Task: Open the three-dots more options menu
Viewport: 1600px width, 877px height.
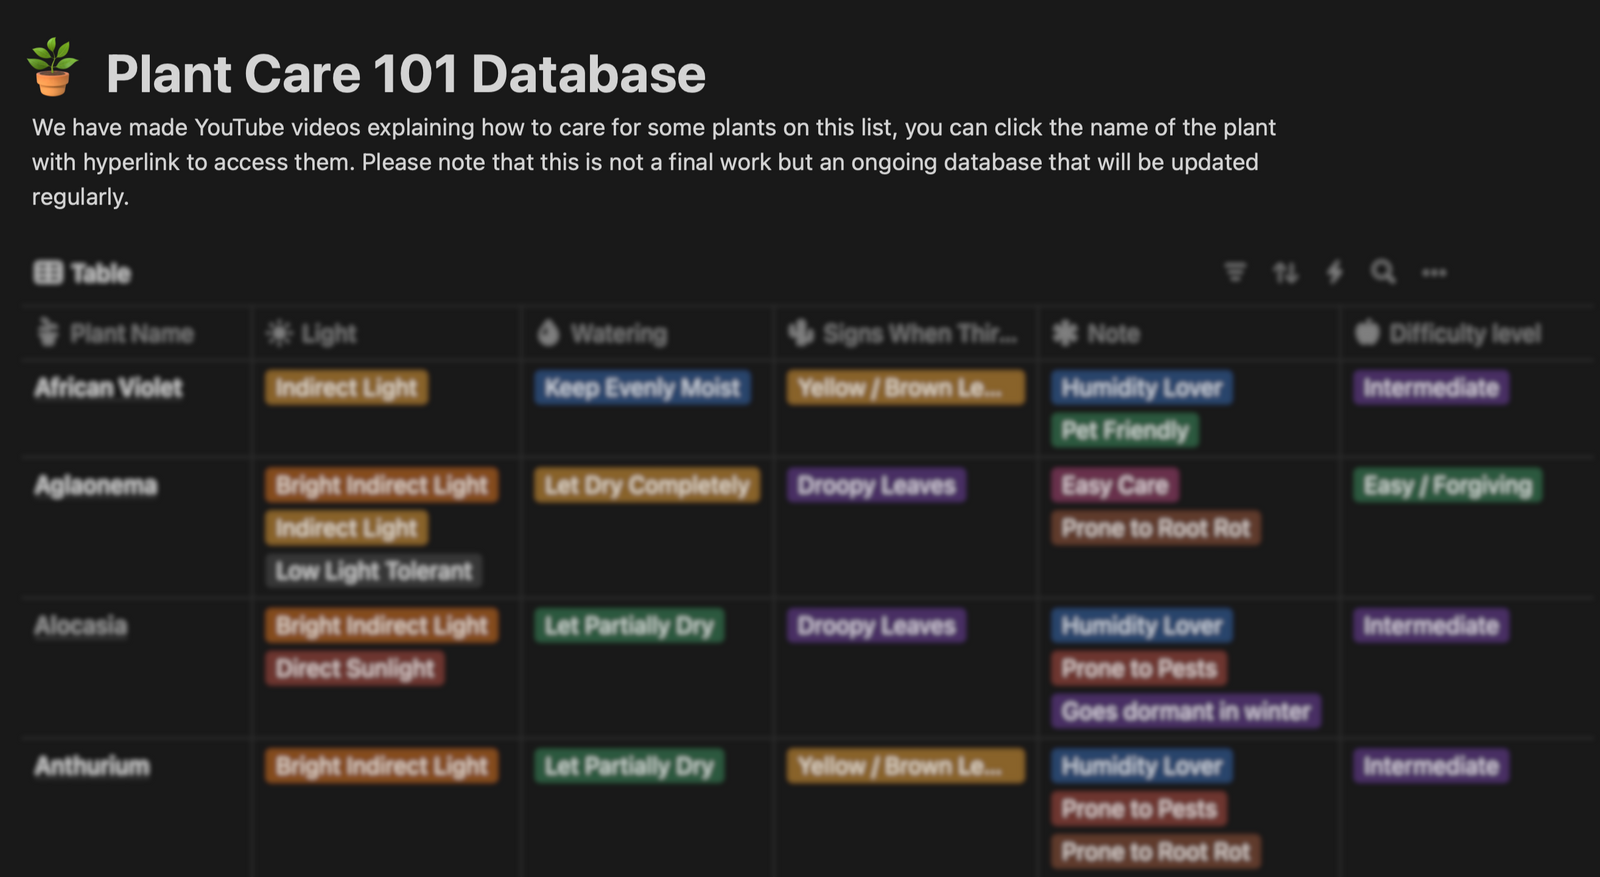Action: 1434,272
